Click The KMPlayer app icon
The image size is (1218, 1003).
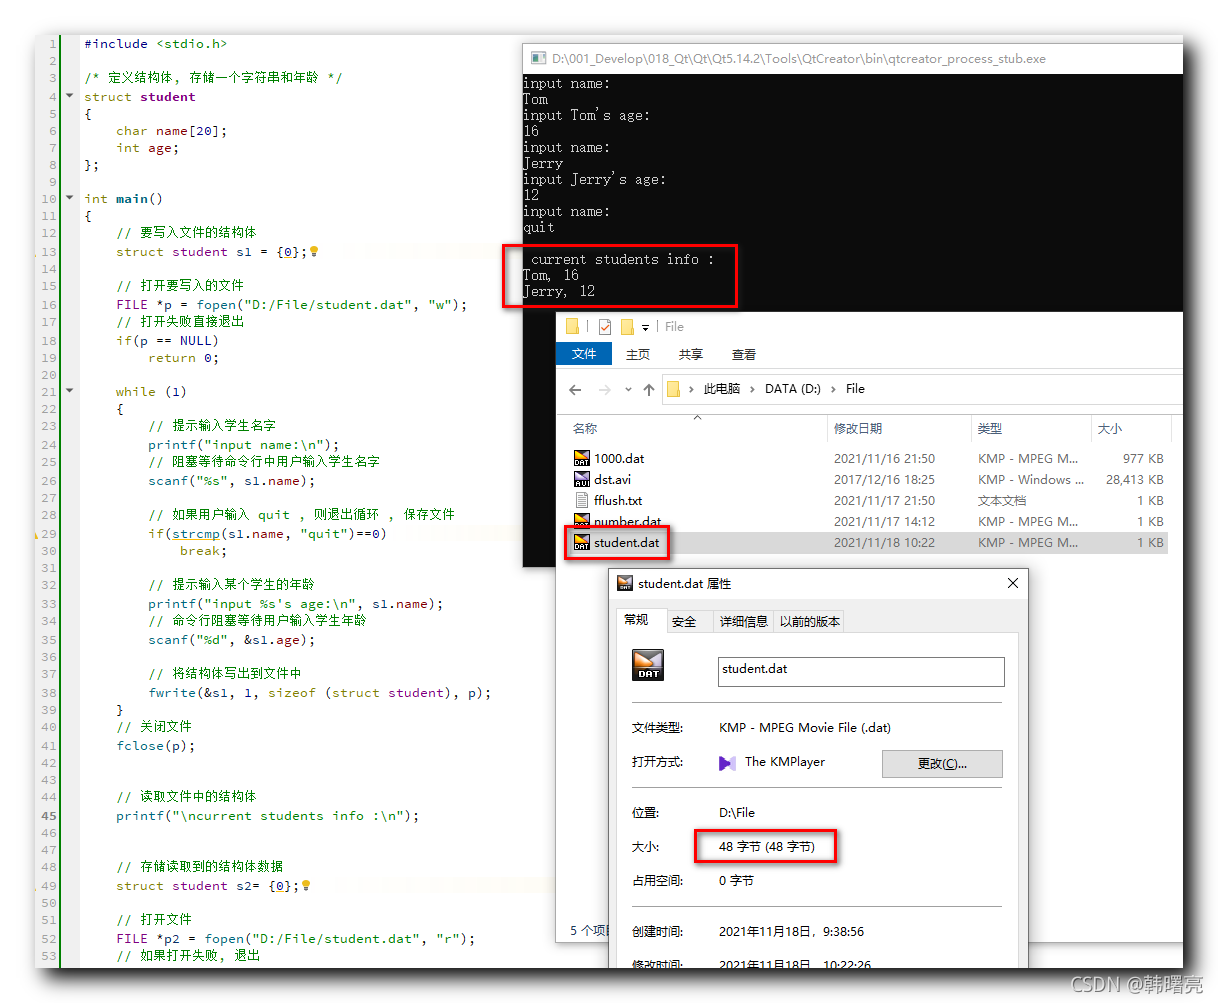click(727, 763)
